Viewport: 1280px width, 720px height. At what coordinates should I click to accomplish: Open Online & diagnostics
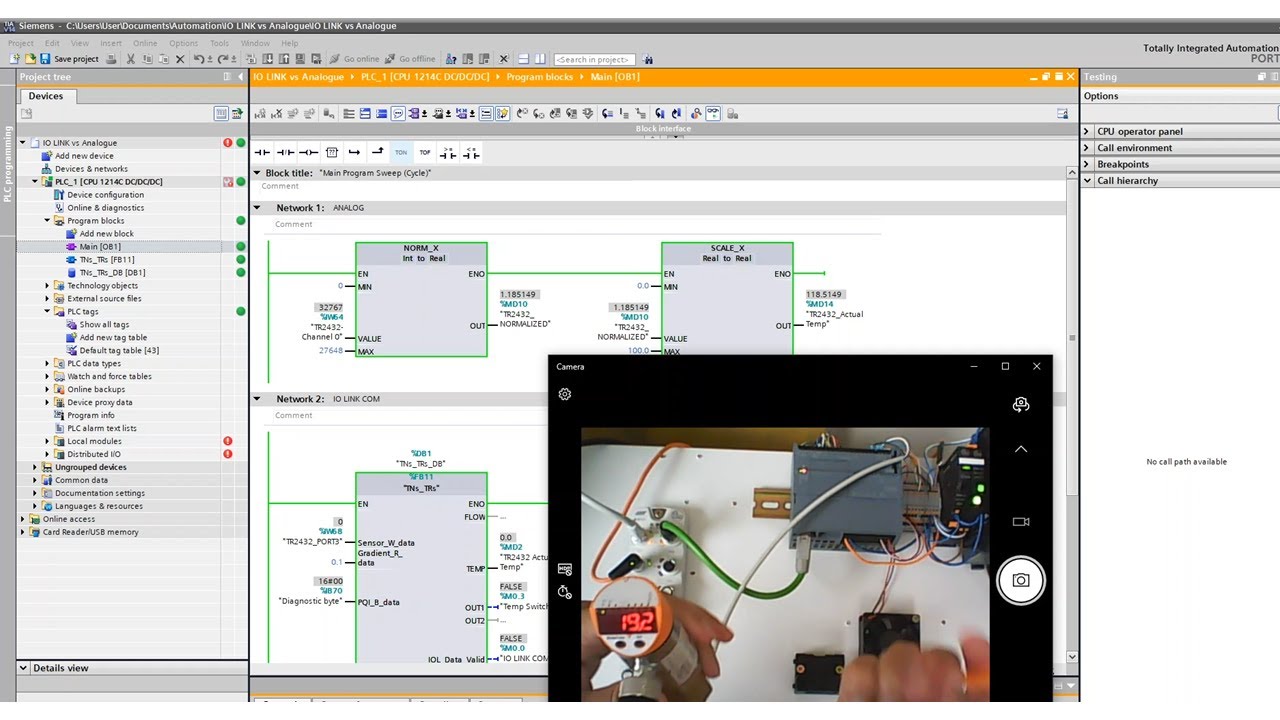[x=106, y=208]
